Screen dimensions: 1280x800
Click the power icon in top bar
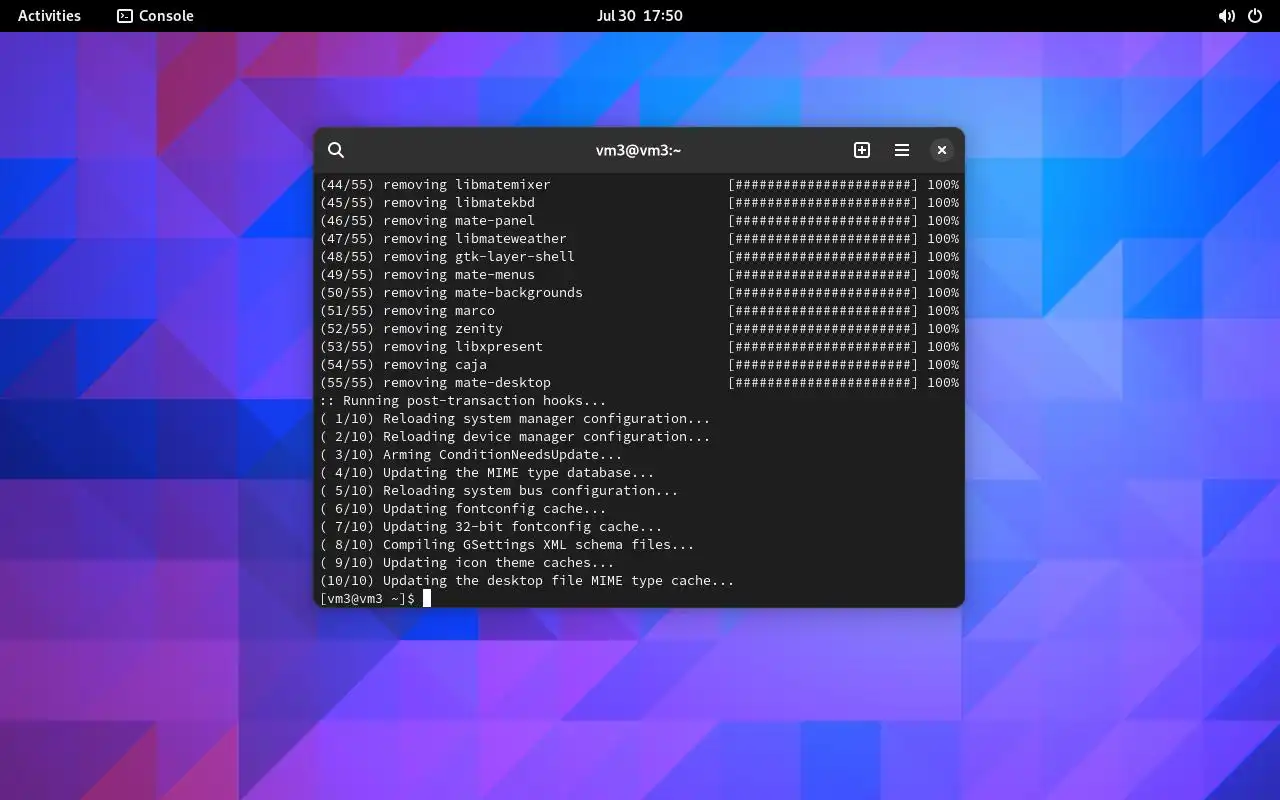[x=1255, y=16]
